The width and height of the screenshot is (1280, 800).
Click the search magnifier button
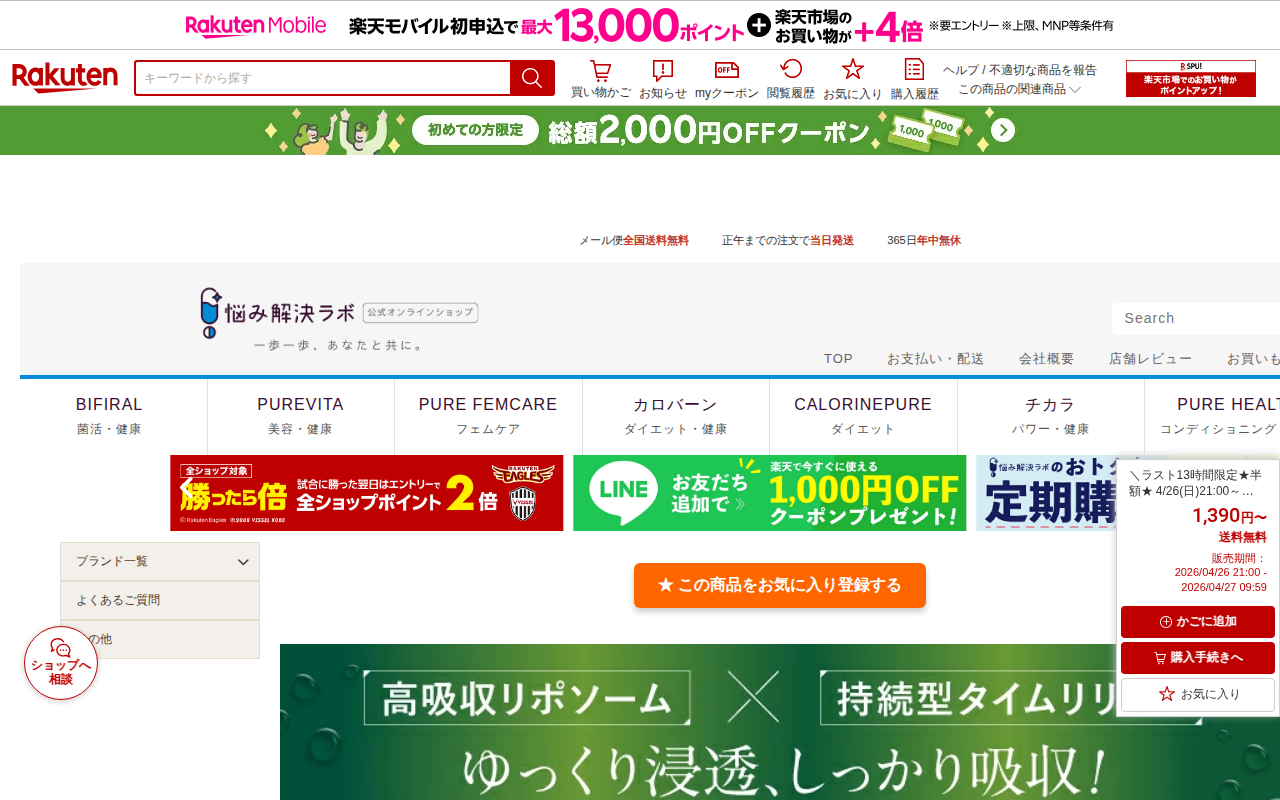[x=532, y=78]
